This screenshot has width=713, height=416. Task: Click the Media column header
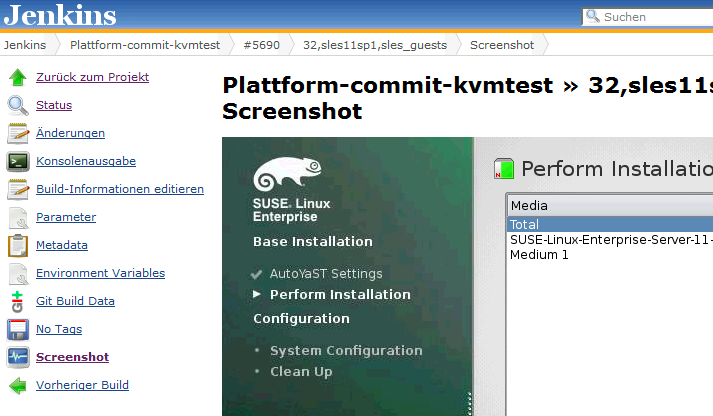click(x=610, y=205)
